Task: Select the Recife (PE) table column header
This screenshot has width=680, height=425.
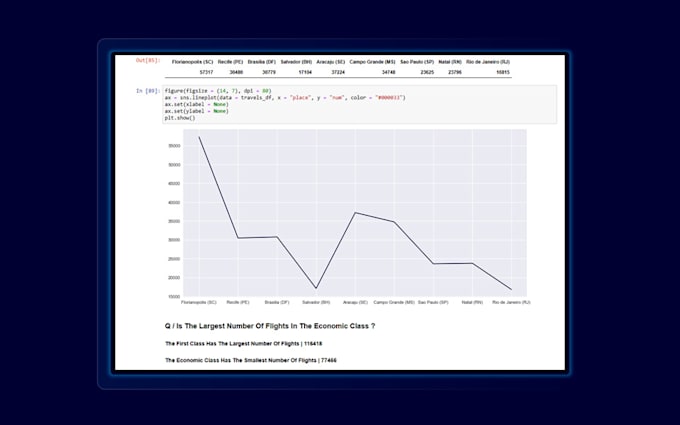Action: [230, 62]
